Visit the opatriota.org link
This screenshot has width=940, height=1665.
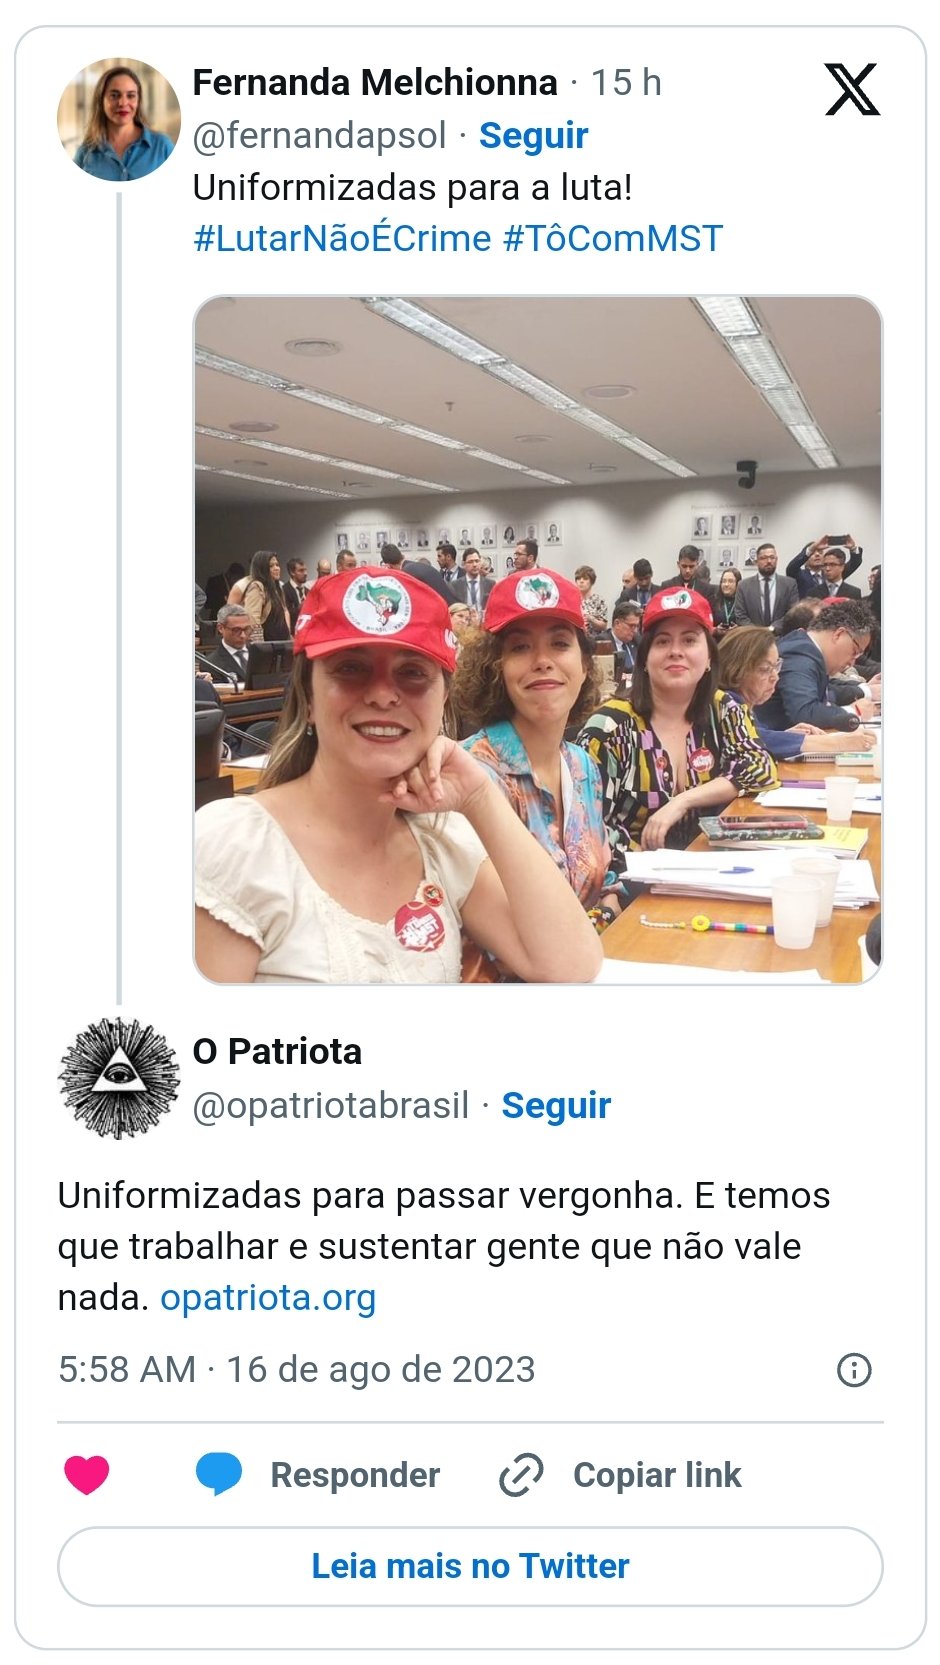click(268, 1297)
